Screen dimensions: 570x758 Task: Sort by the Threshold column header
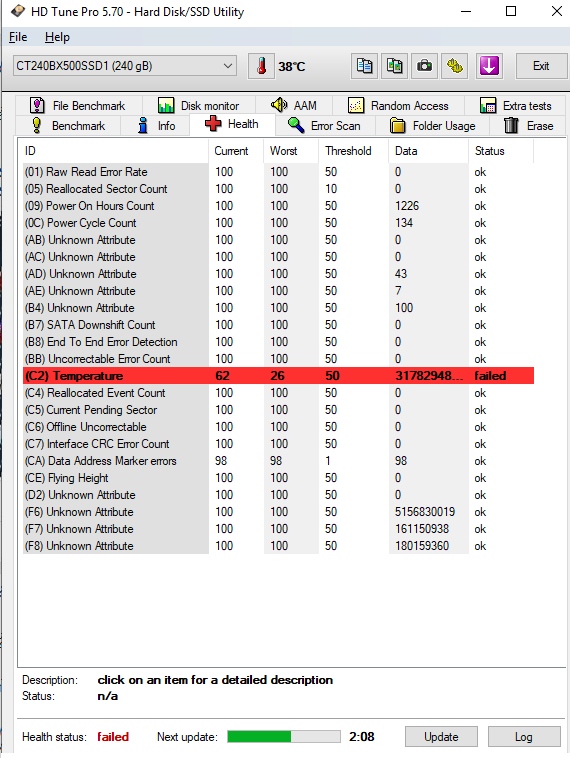click(353, 151)
